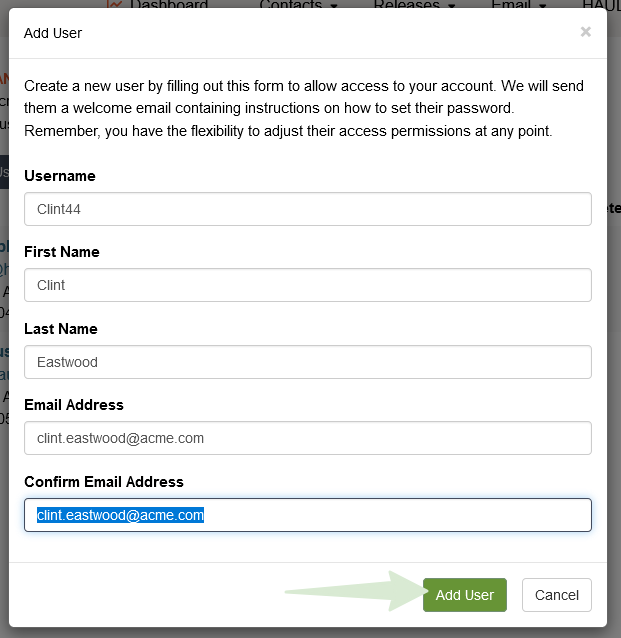Click the Add User dialog title
Screen dimensions: 621x638
[x=53, y=33]
